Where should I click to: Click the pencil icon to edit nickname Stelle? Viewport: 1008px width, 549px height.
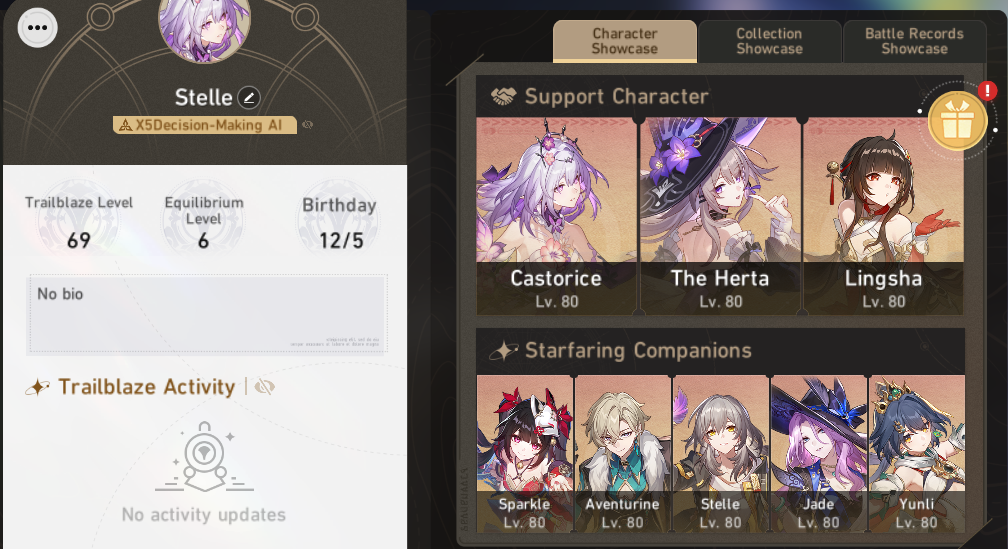click(x=249, y=98)
